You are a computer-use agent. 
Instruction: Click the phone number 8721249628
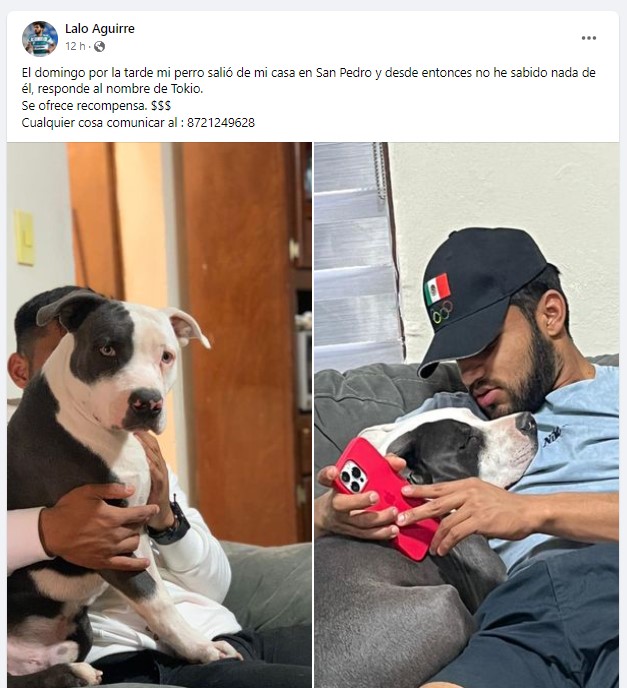click(x=221, y=122)
